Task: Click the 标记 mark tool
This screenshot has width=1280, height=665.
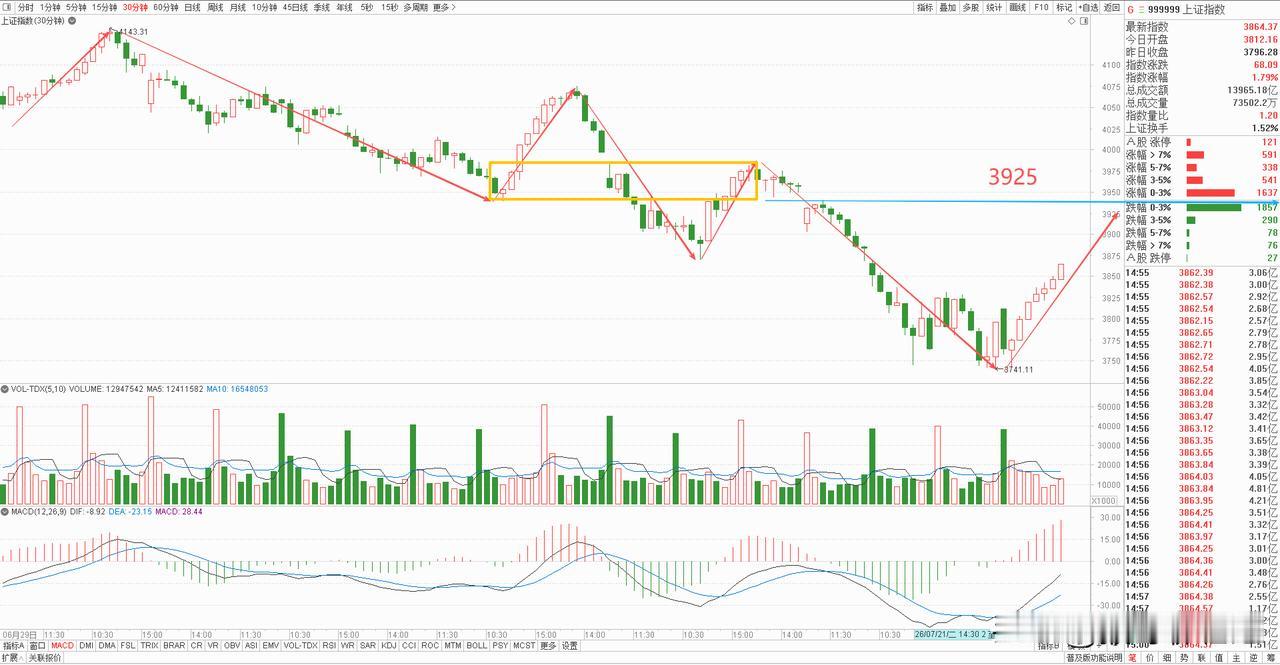Action: [1064, 7]
